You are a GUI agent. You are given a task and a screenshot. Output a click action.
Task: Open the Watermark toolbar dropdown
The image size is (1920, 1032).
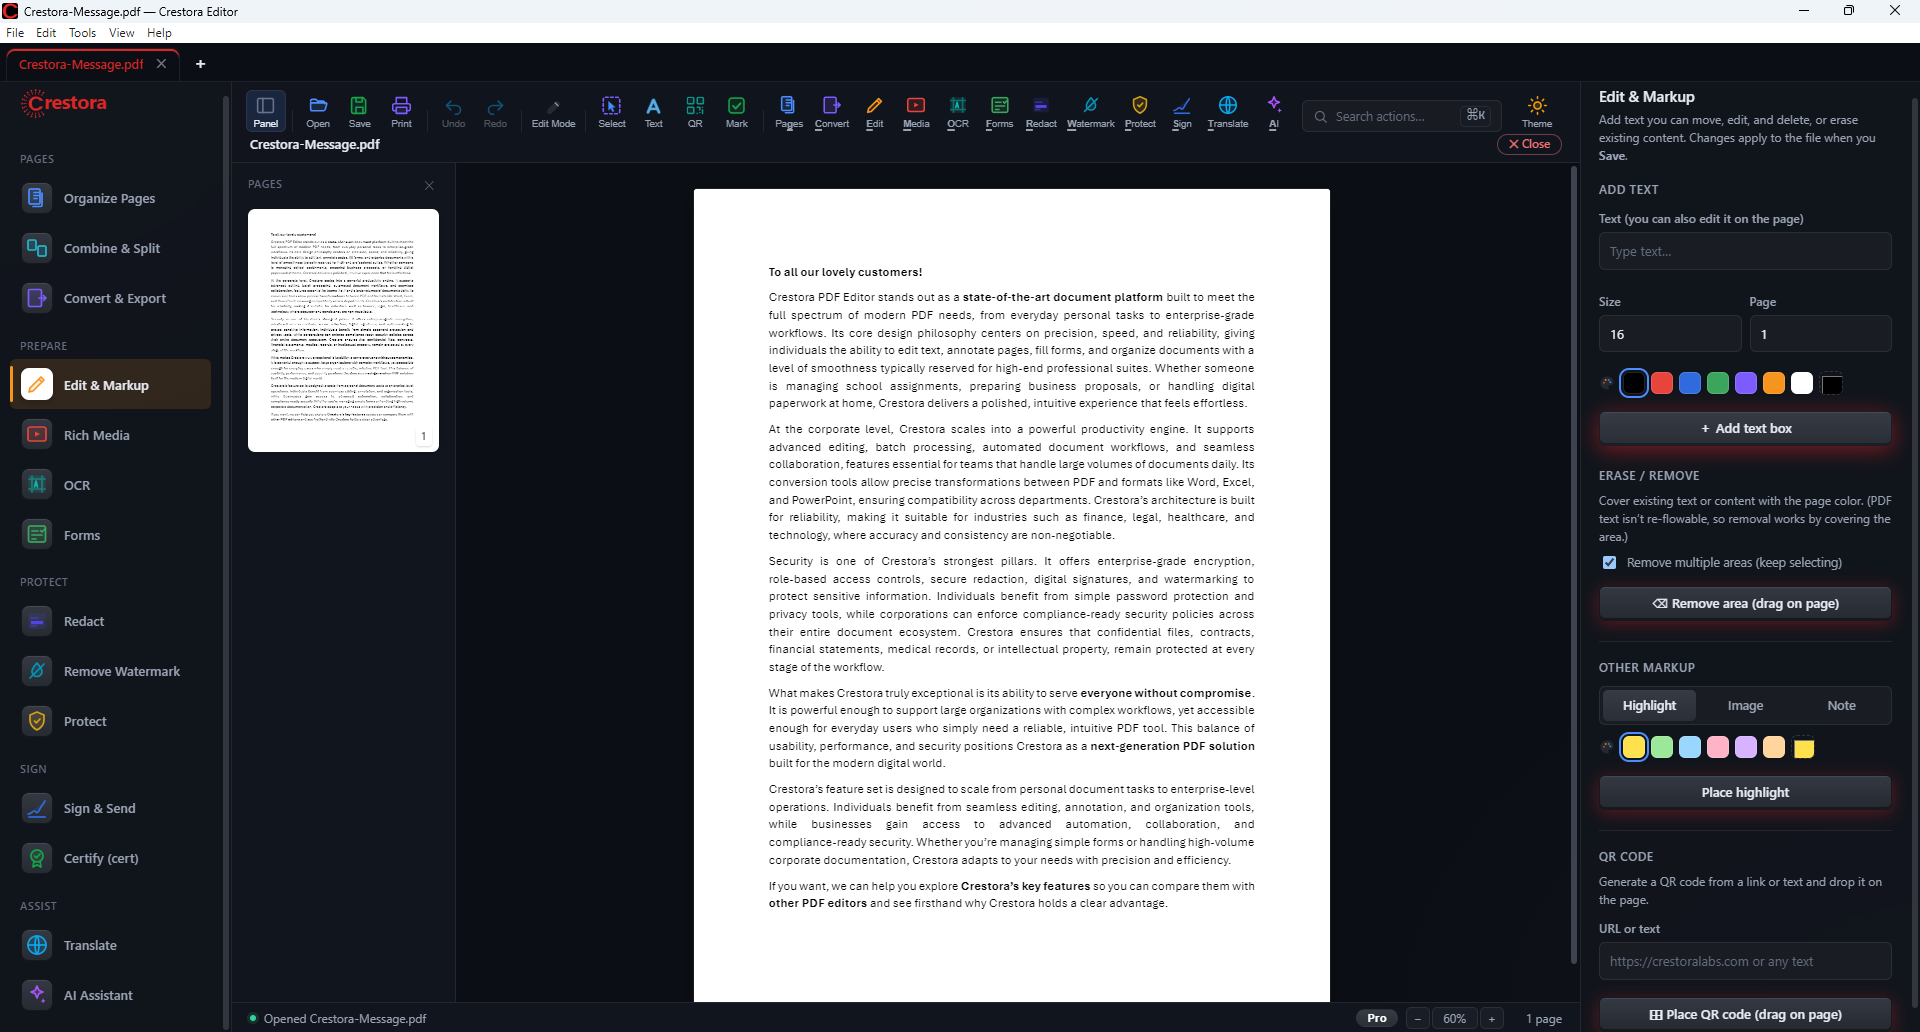[x=1090, y=111]
